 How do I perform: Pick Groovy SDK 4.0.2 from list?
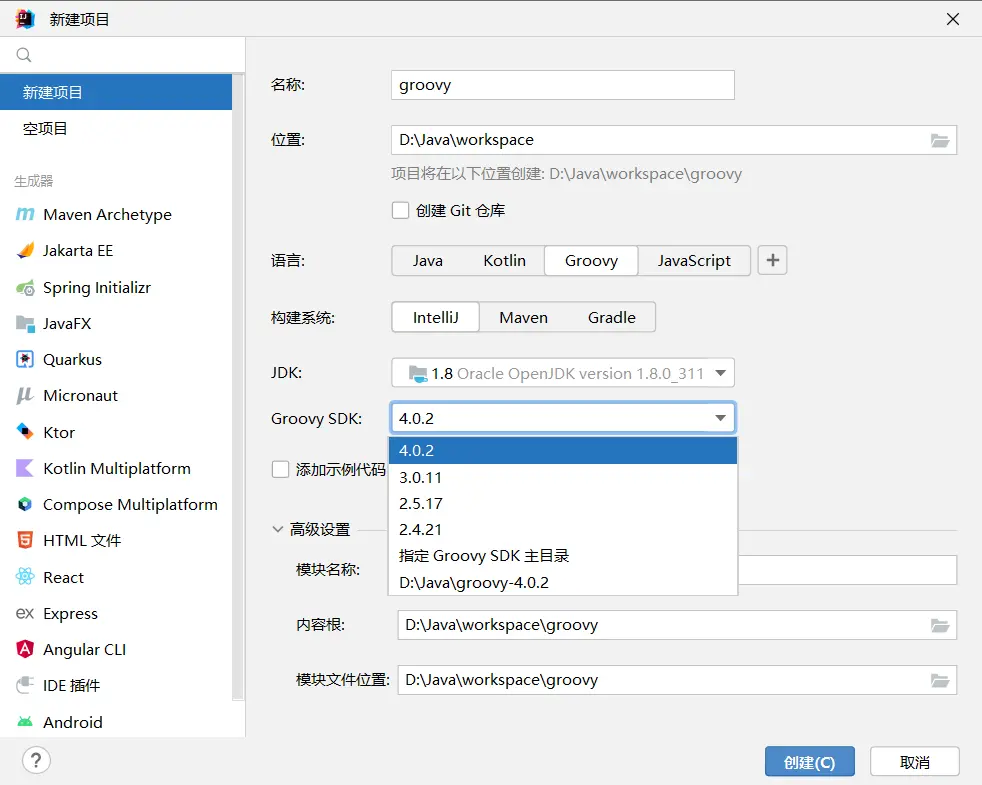[x=563, y=450]
